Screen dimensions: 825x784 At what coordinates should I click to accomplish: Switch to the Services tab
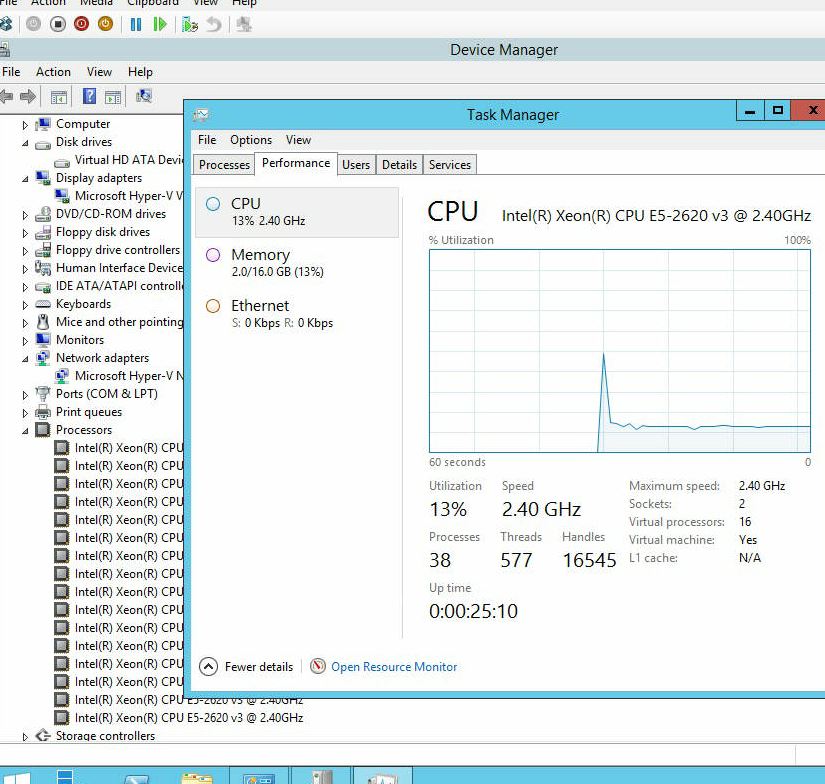click(x=450, y=165)
